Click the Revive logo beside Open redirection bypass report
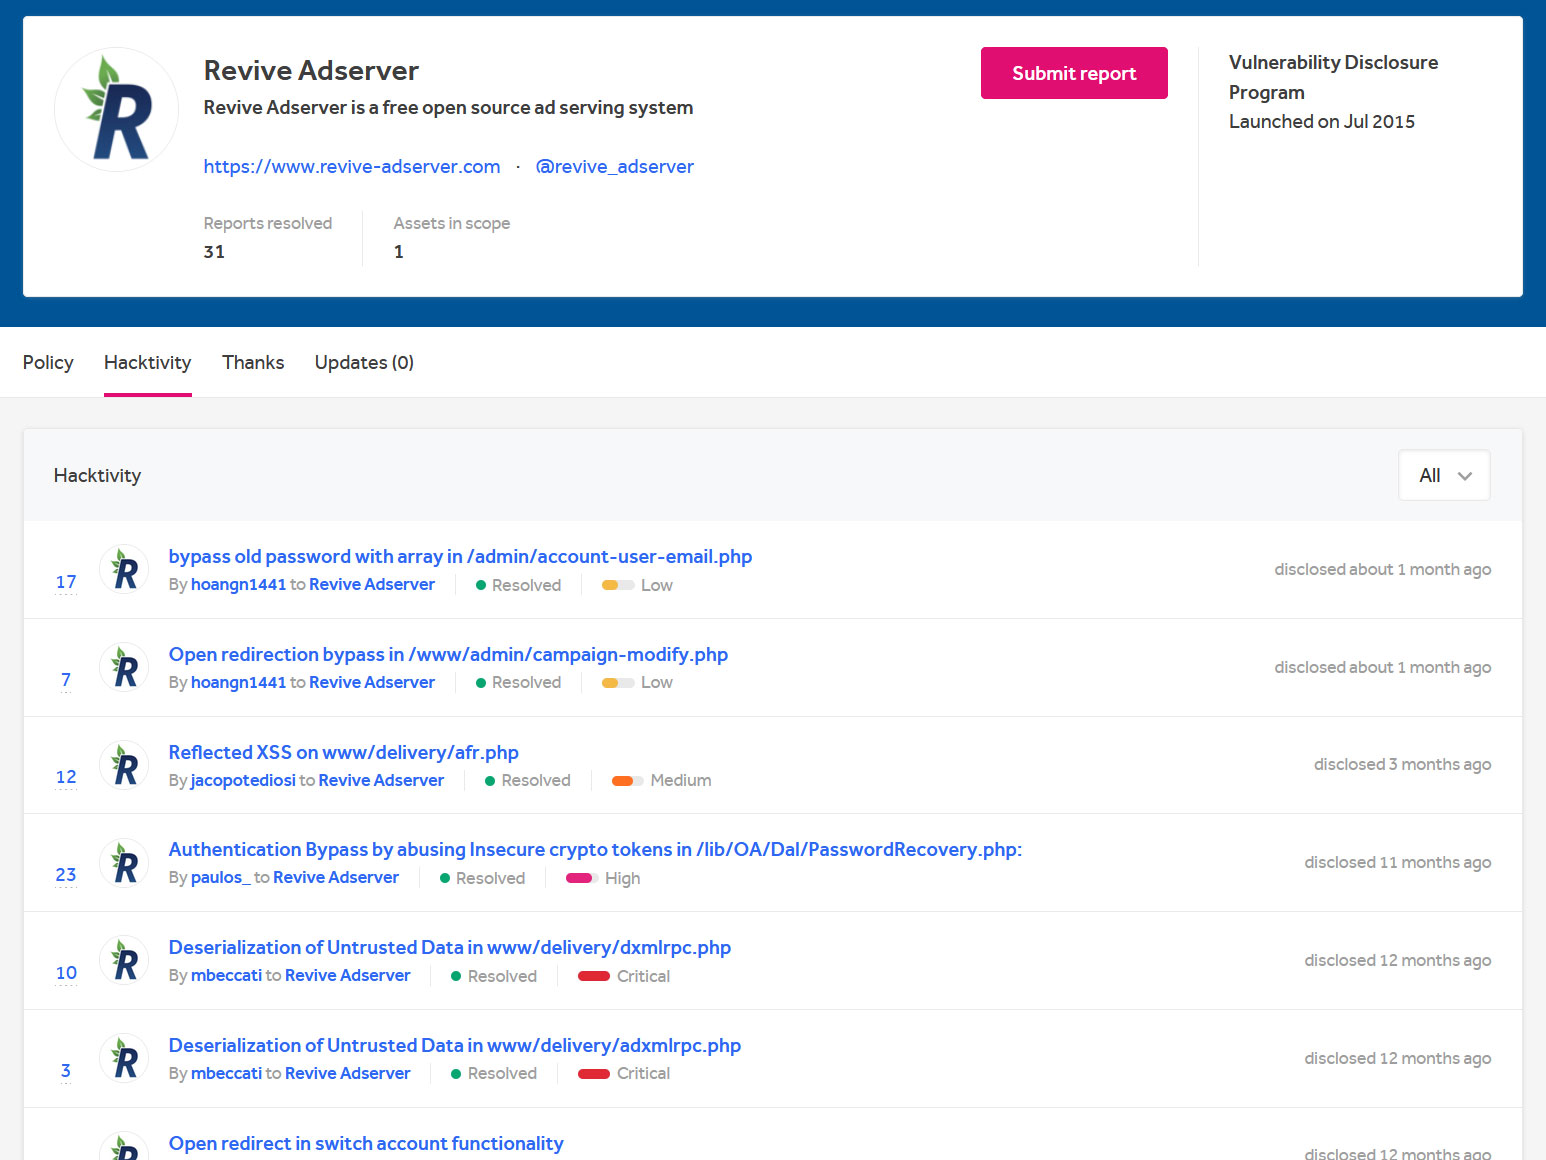Viewport: 1546px width, 1160px height. pos(124,667)
